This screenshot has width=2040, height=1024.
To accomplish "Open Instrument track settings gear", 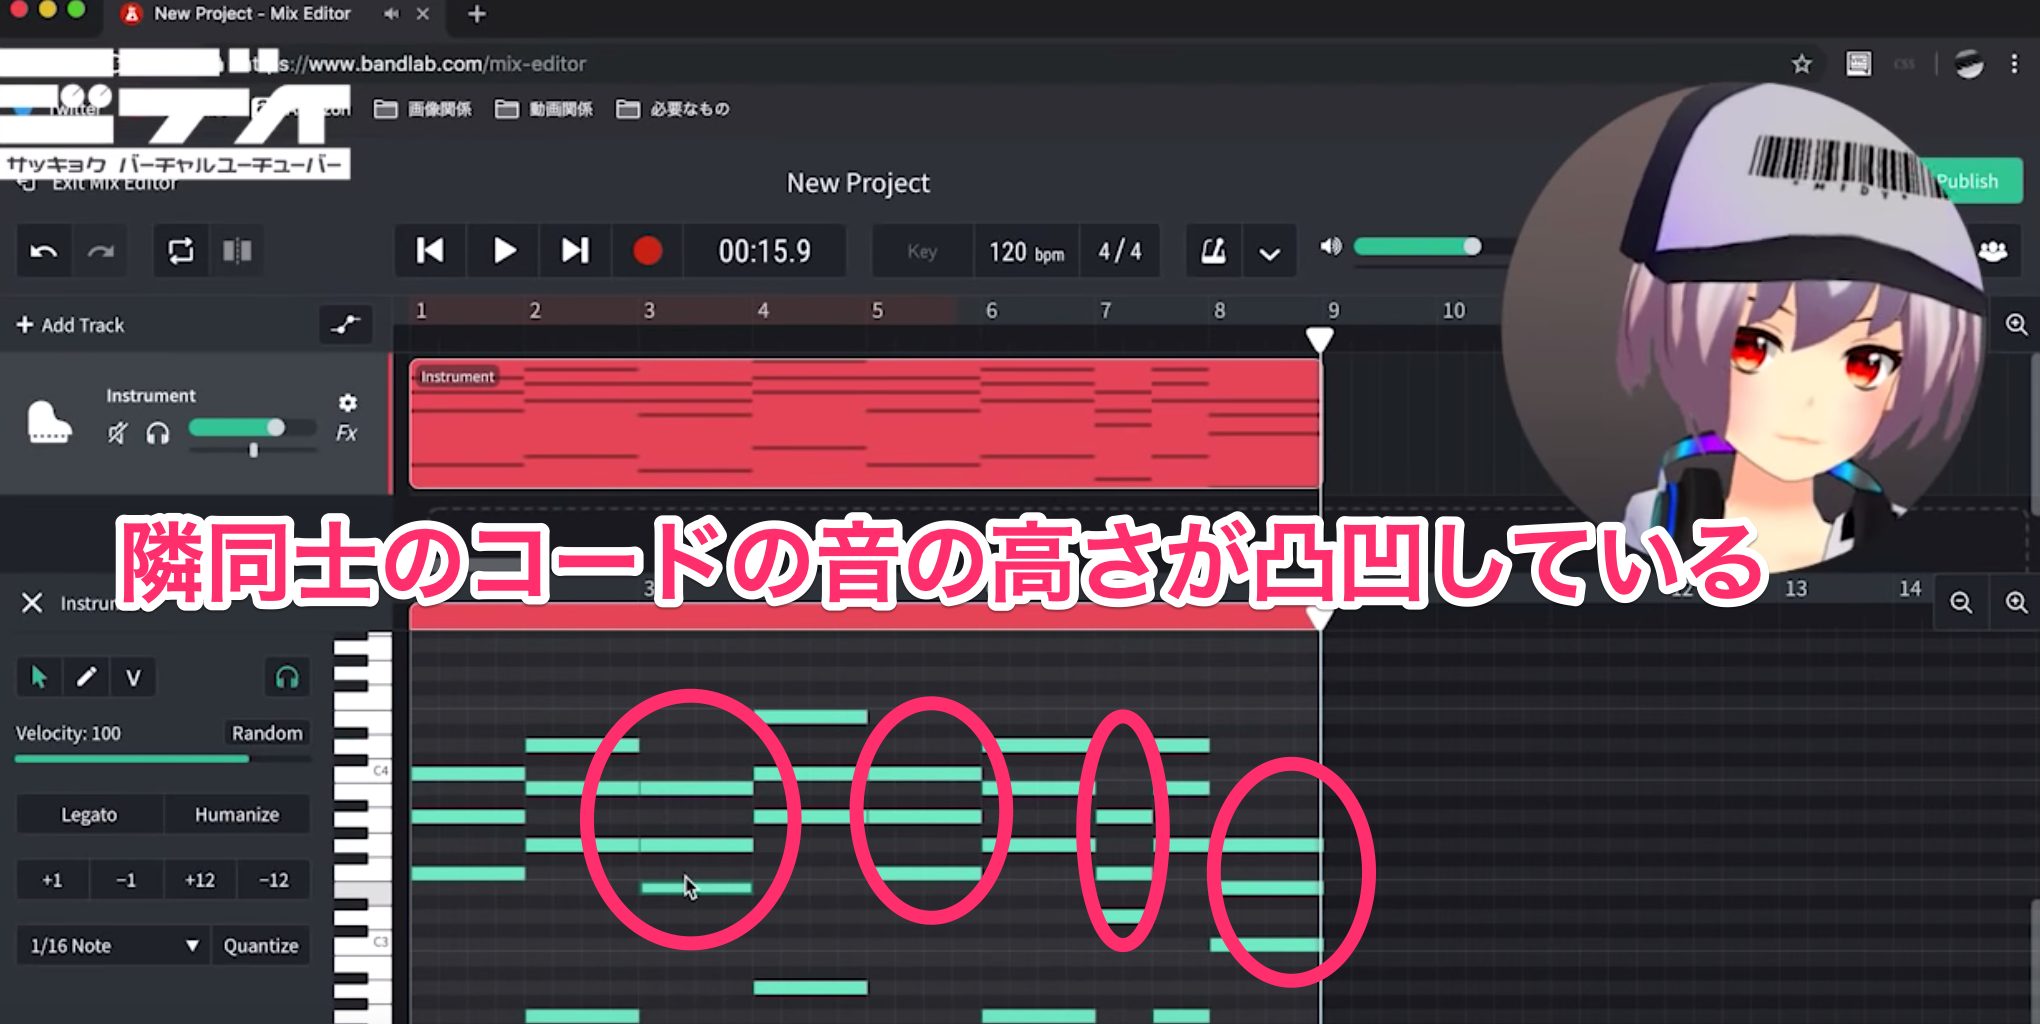I will pyautogui.click(x=347, y=402).
